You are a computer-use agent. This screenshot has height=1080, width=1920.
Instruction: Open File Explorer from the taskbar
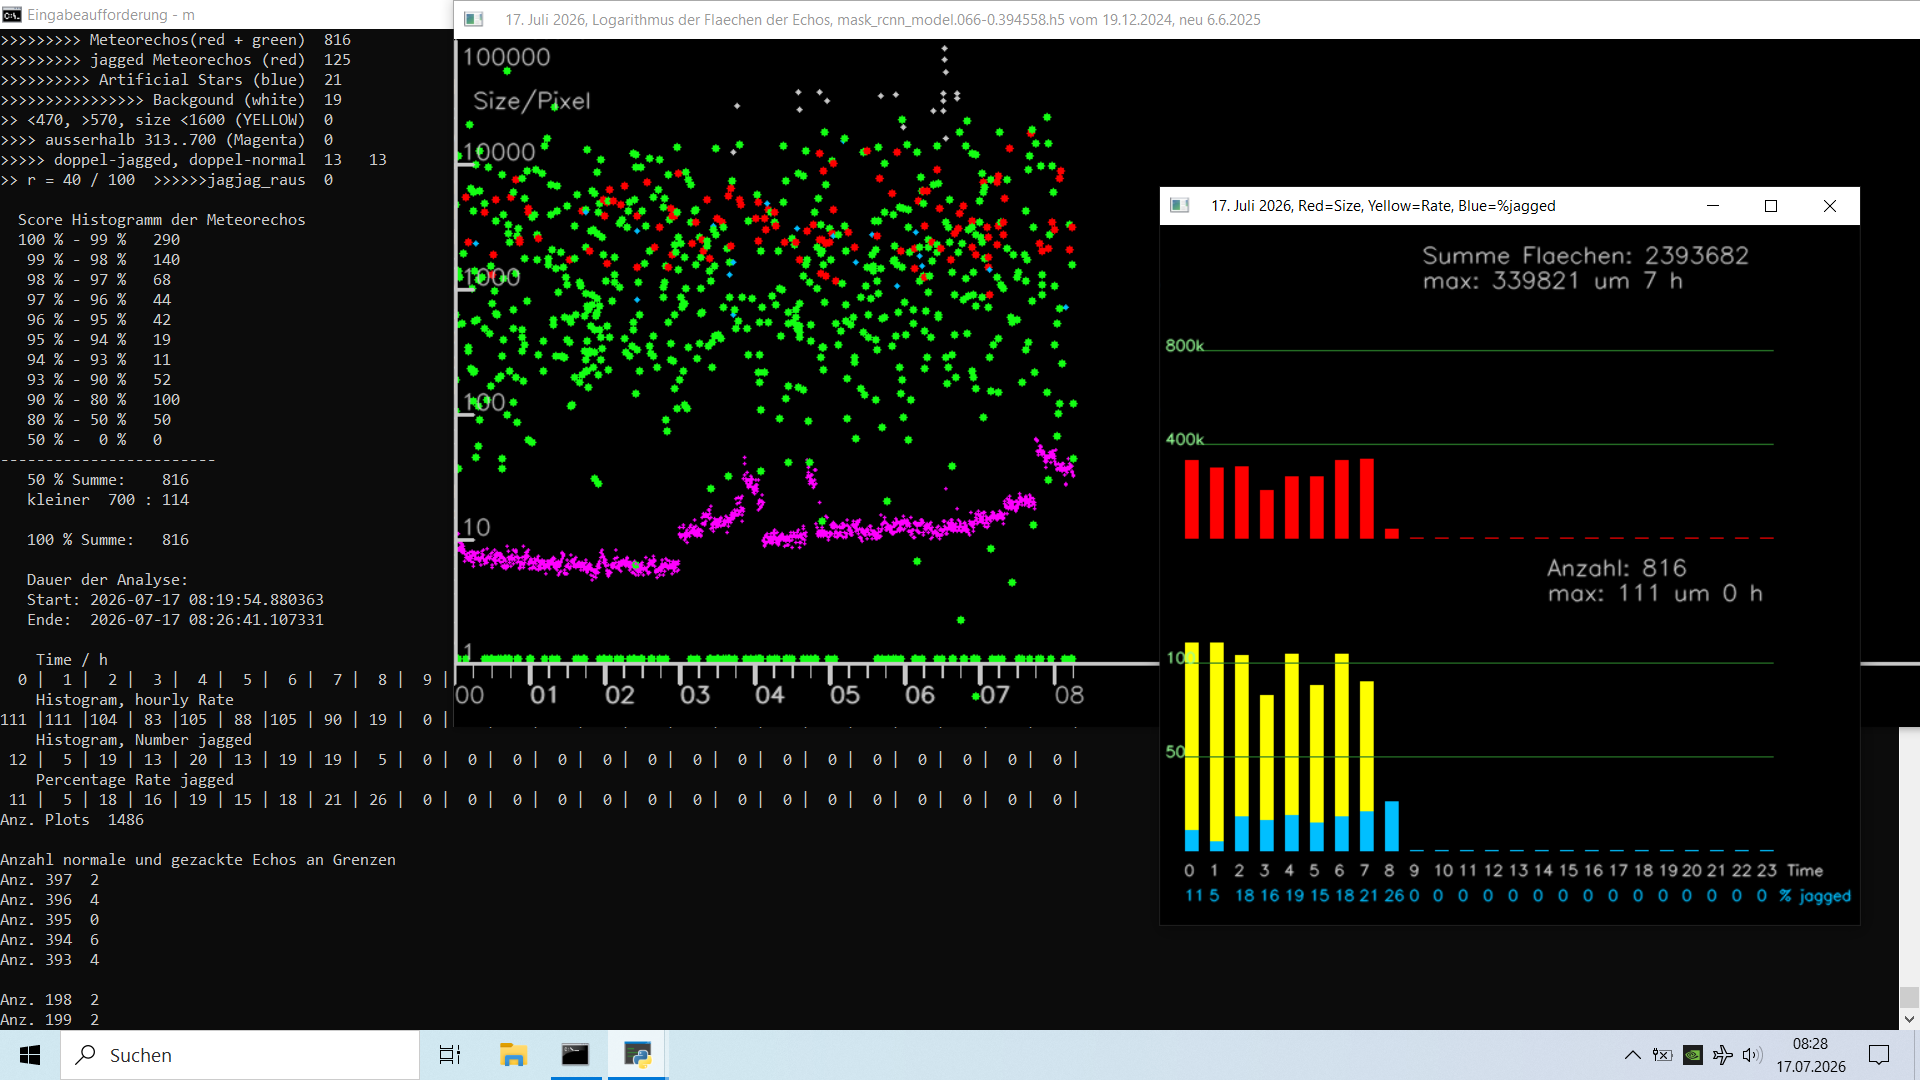(x=513, y=1055)
